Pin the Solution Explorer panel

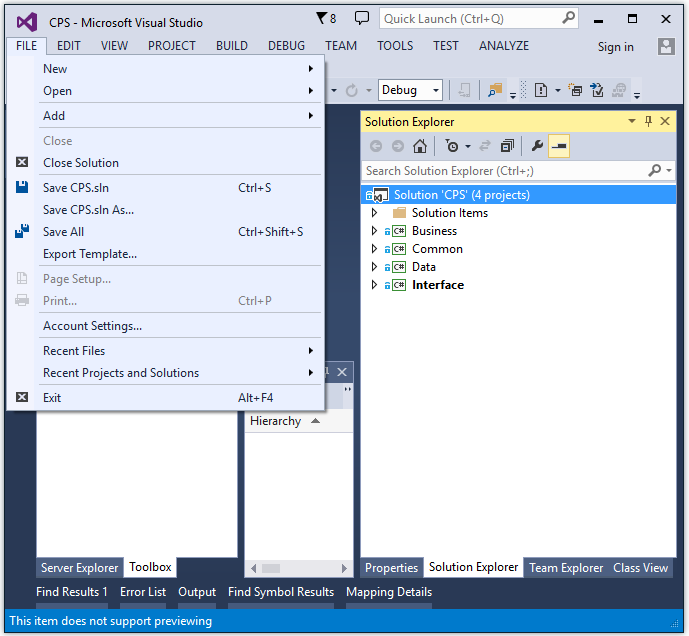pyautogui.click(x=648, y=121)
